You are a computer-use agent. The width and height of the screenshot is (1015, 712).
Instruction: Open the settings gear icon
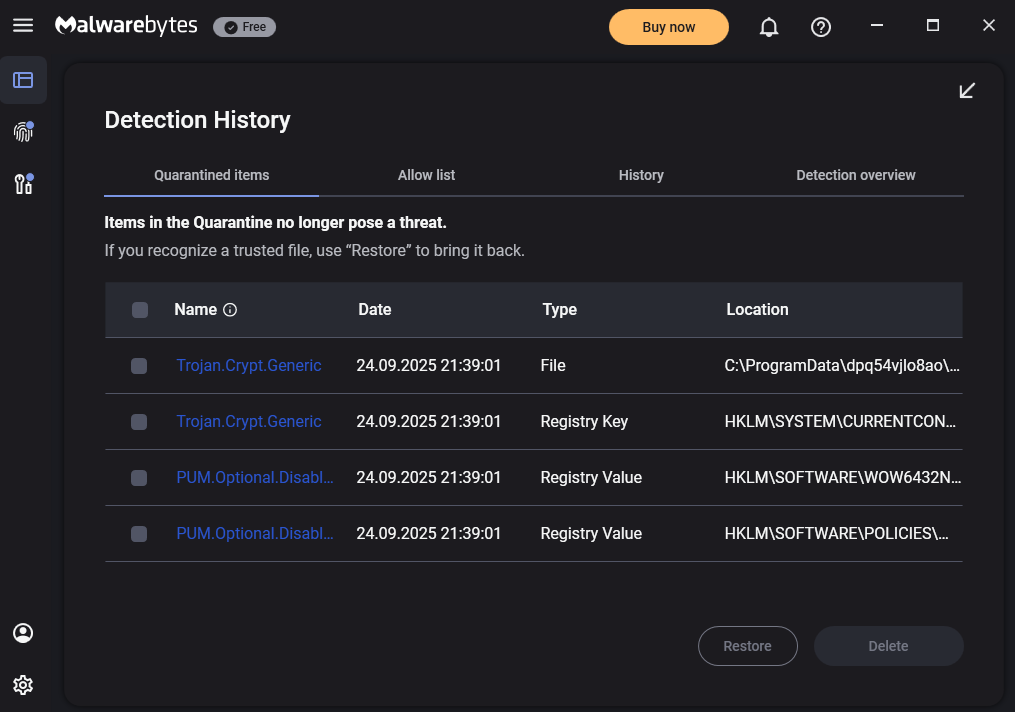(23, 685)
